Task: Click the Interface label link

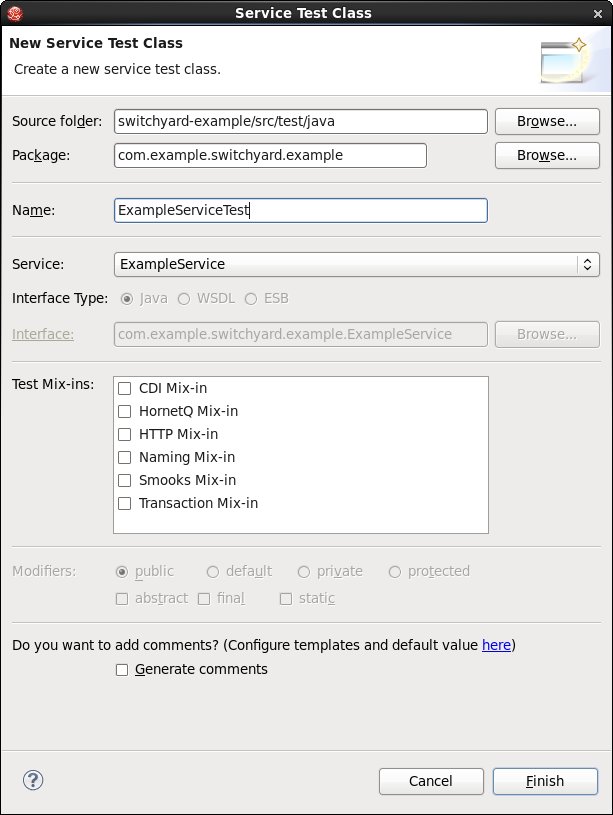Action: pos(43,334)
